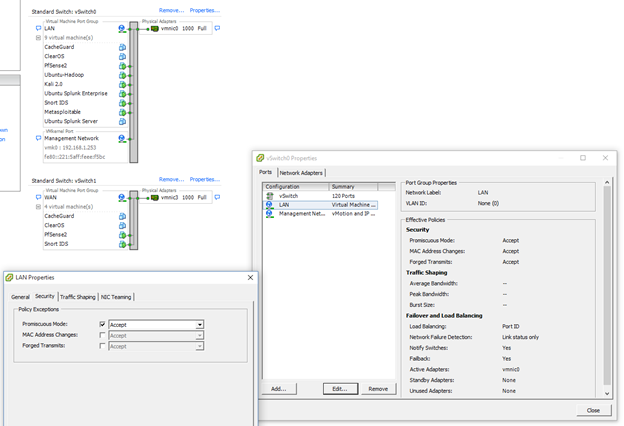
Task: Open Properties link for vSwitch0
Action: tap(205, 10)
